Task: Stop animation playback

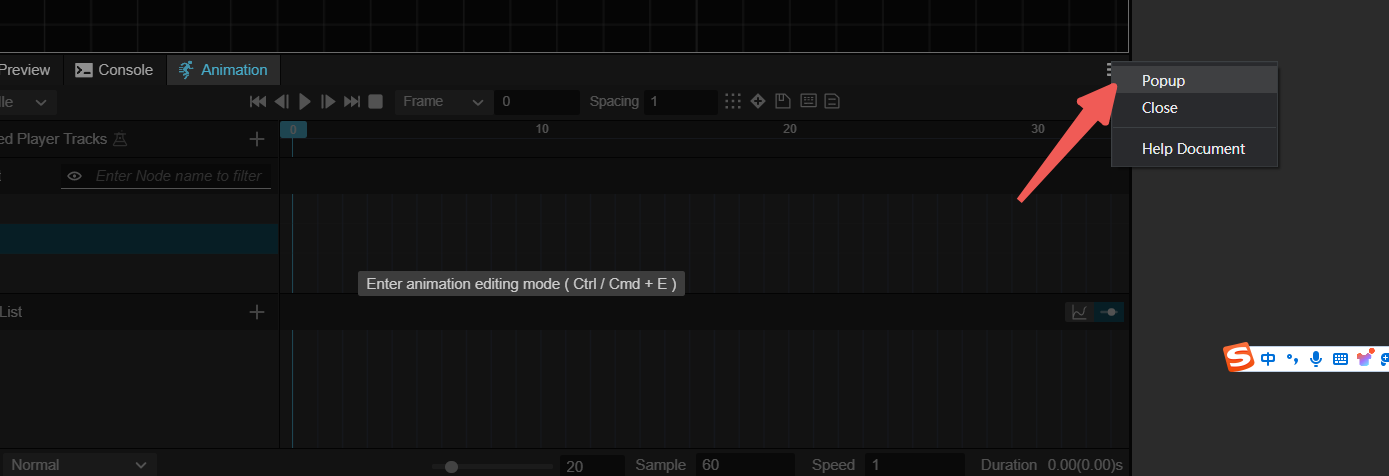Action: pos(375,101)
